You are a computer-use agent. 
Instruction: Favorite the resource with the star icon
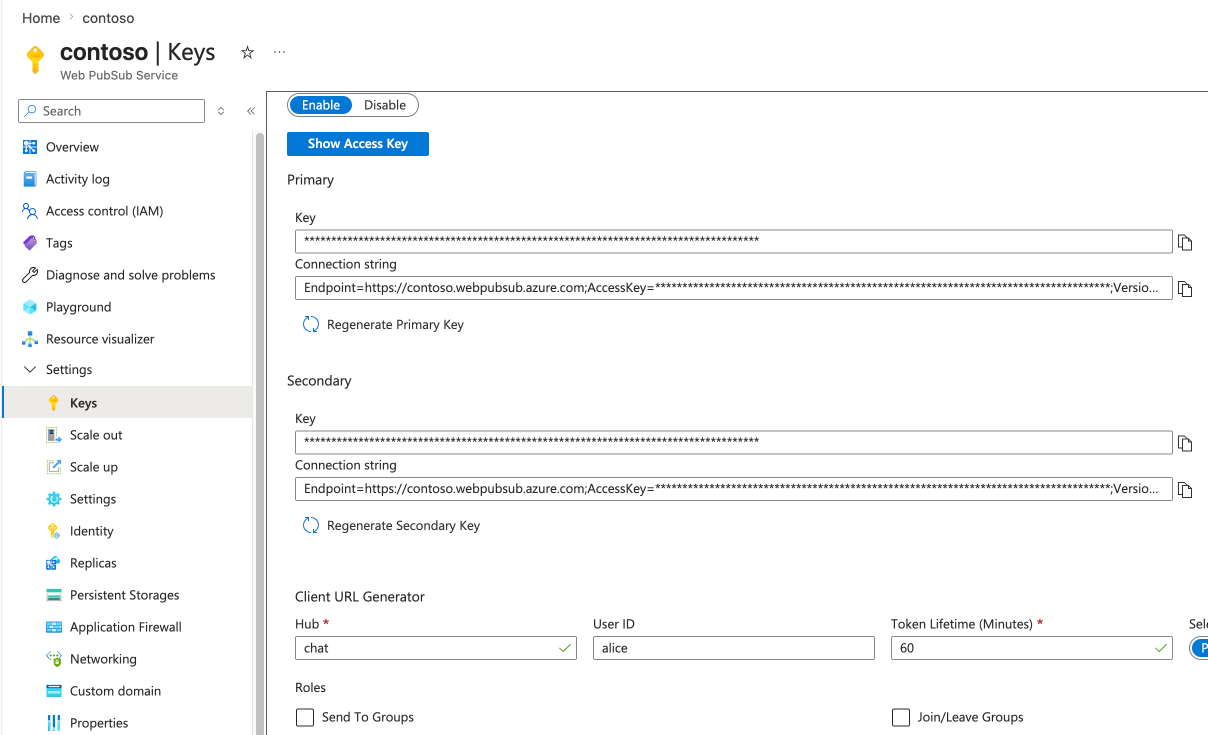click(x=247, y=52)
